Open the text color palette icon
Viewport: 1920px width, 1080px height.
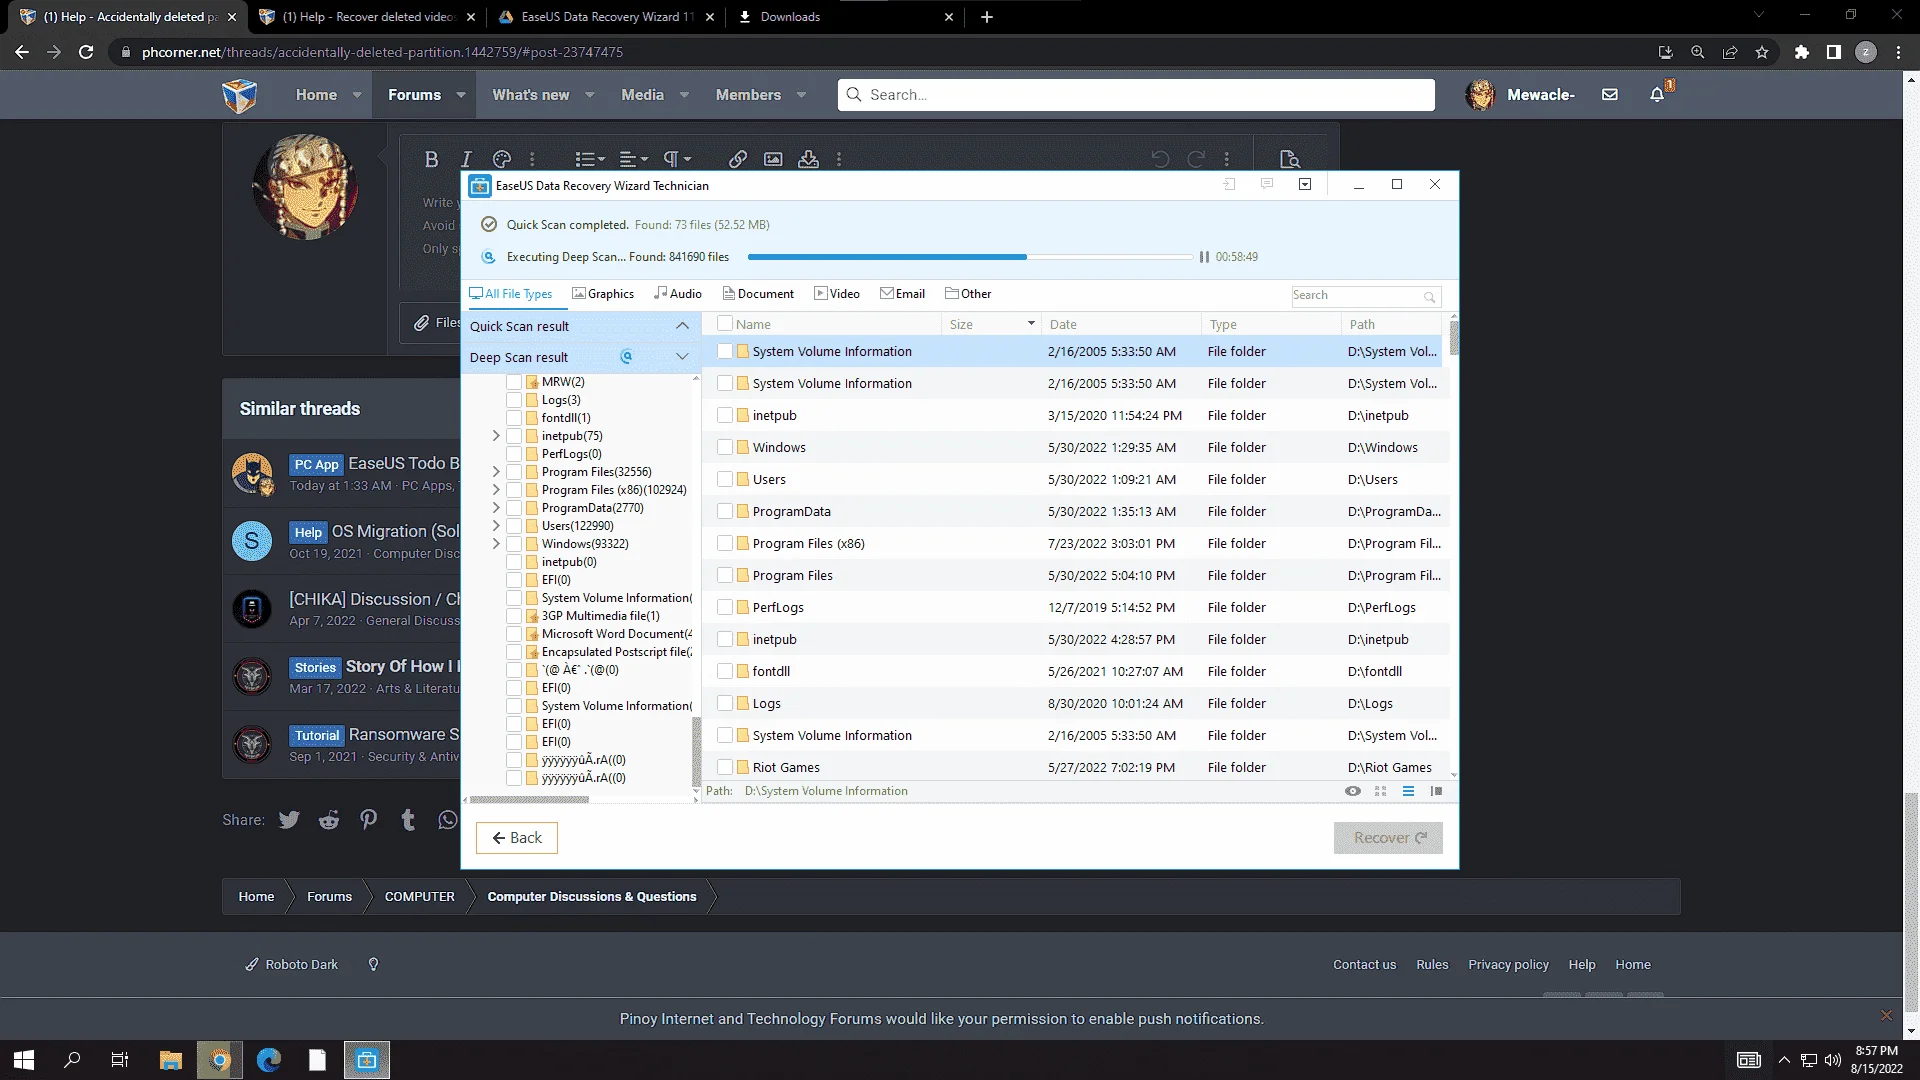(502, 159)
